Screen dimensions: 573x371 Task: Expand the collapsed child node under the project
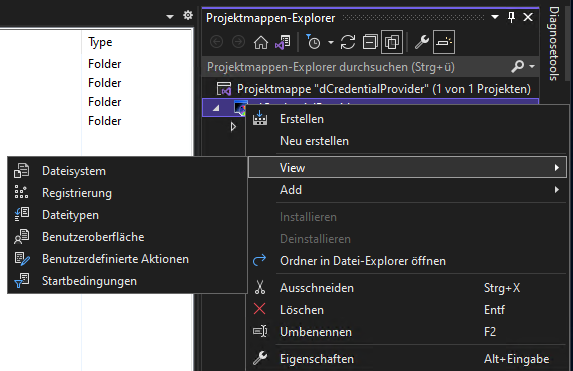tap(233, 127)
